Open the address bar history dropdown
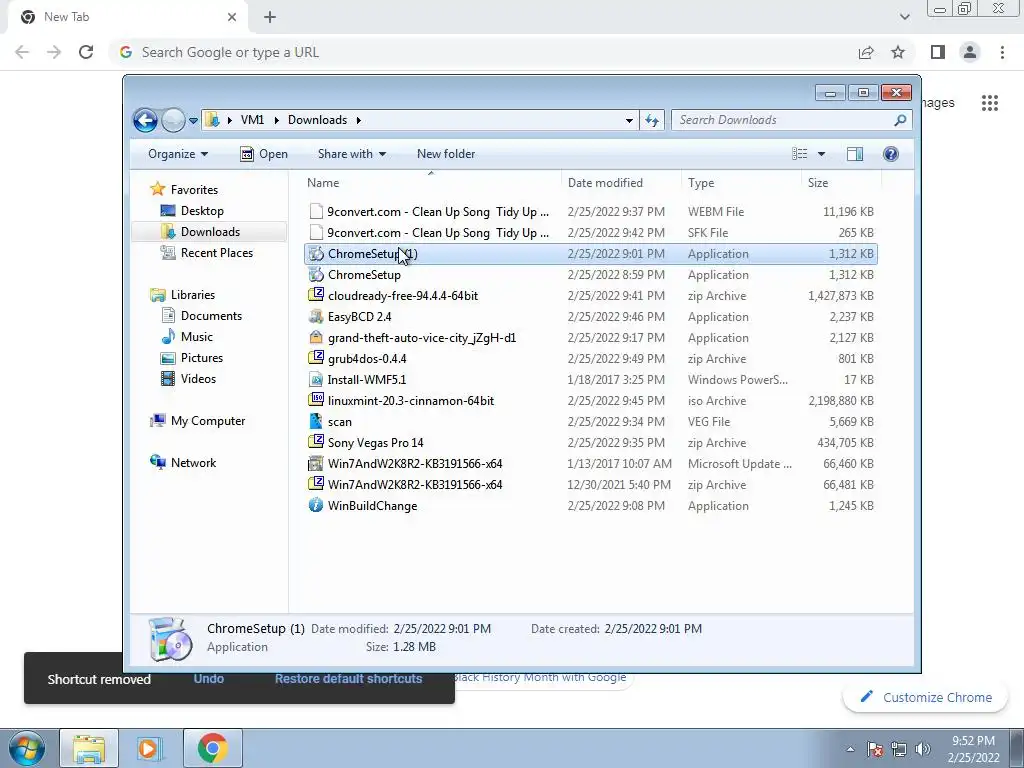Screen dimensions: 1024x768 [x=629, y=121]
